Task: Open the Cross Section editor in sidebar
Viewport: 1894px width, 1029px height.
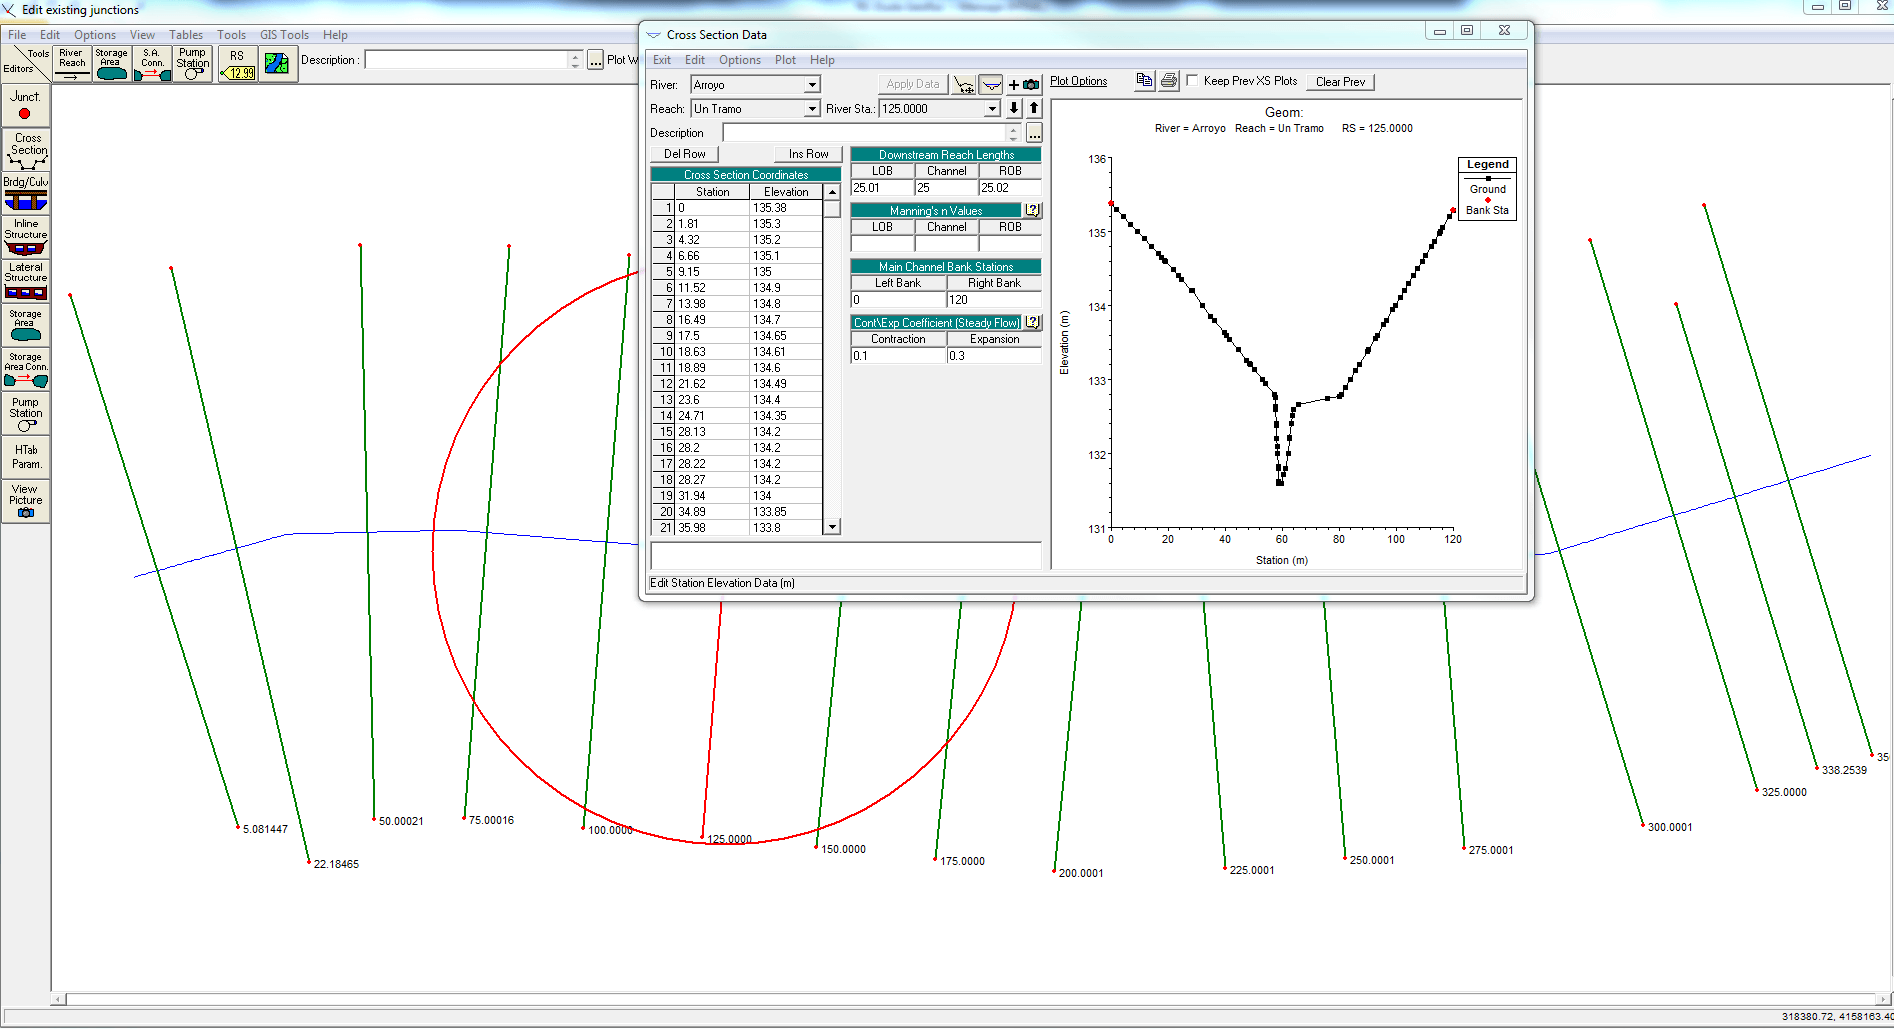Action: tap(25, 150)
